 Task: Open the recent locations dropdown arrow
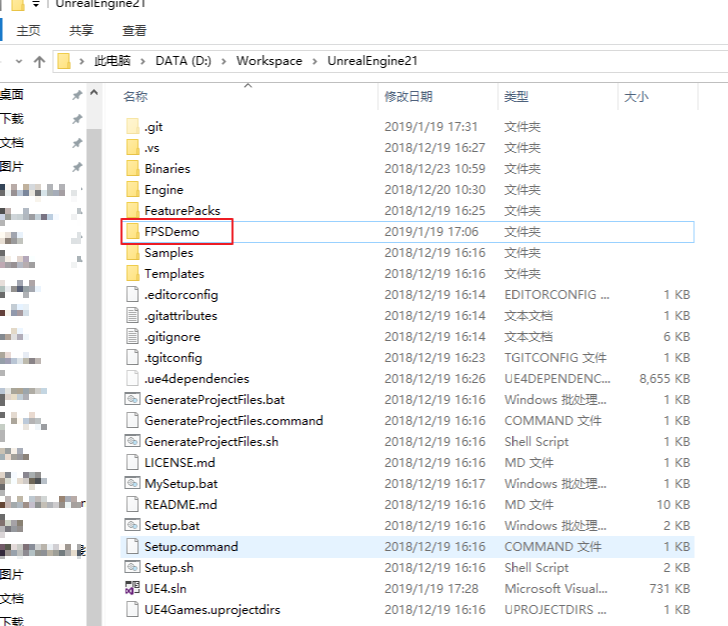point(19,61)
